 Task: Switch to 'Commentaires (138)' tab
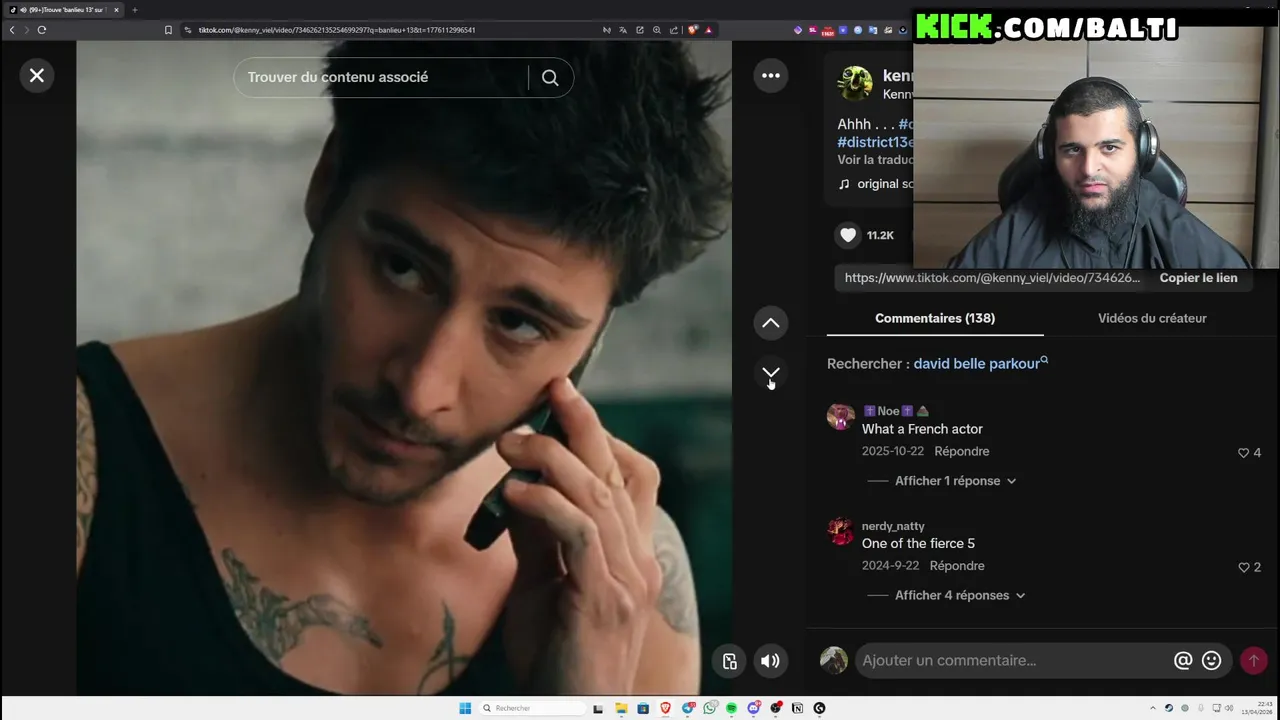click(x=935, y=318)
